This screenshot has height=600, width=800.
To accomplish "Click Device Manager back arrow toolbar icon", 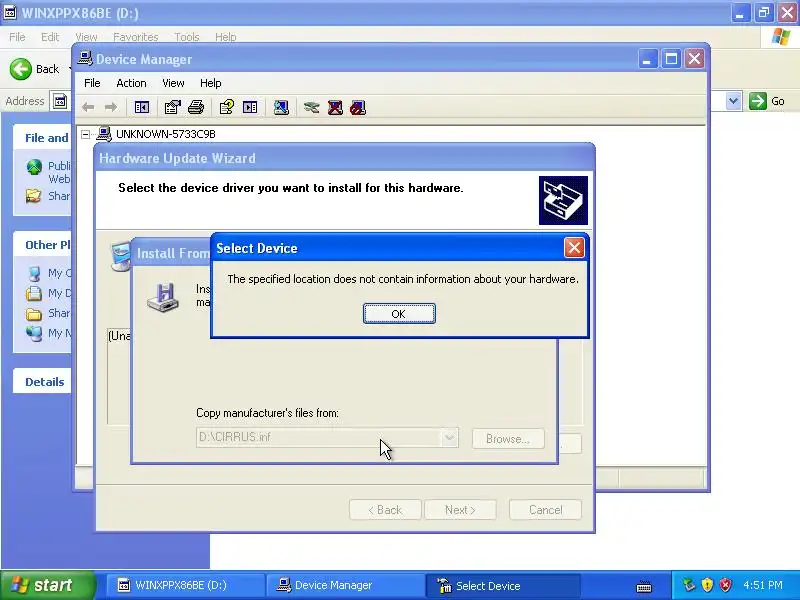I will pyautogui.click(x=88, y=107).
